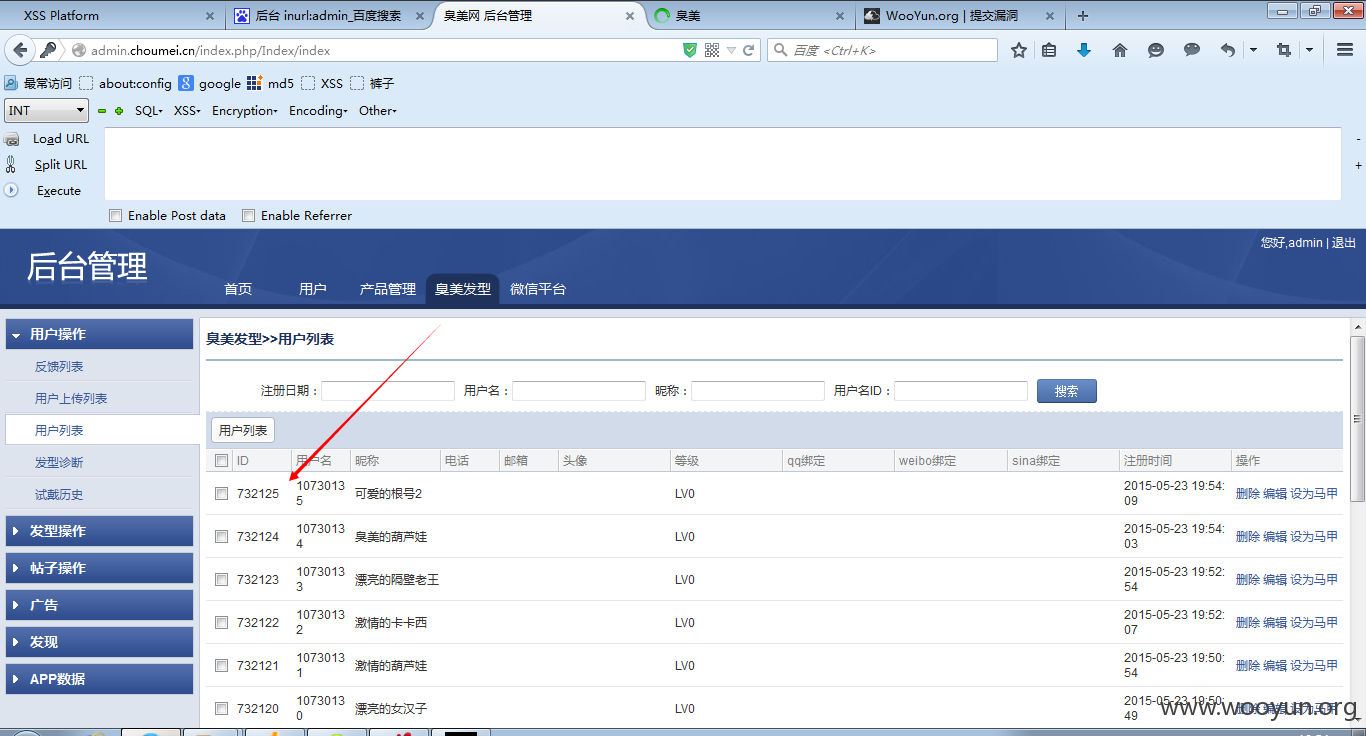Click the HackBar green minus icon
Image resolution: width=1366 pixels, height=736 pixels.
(102, 111)
